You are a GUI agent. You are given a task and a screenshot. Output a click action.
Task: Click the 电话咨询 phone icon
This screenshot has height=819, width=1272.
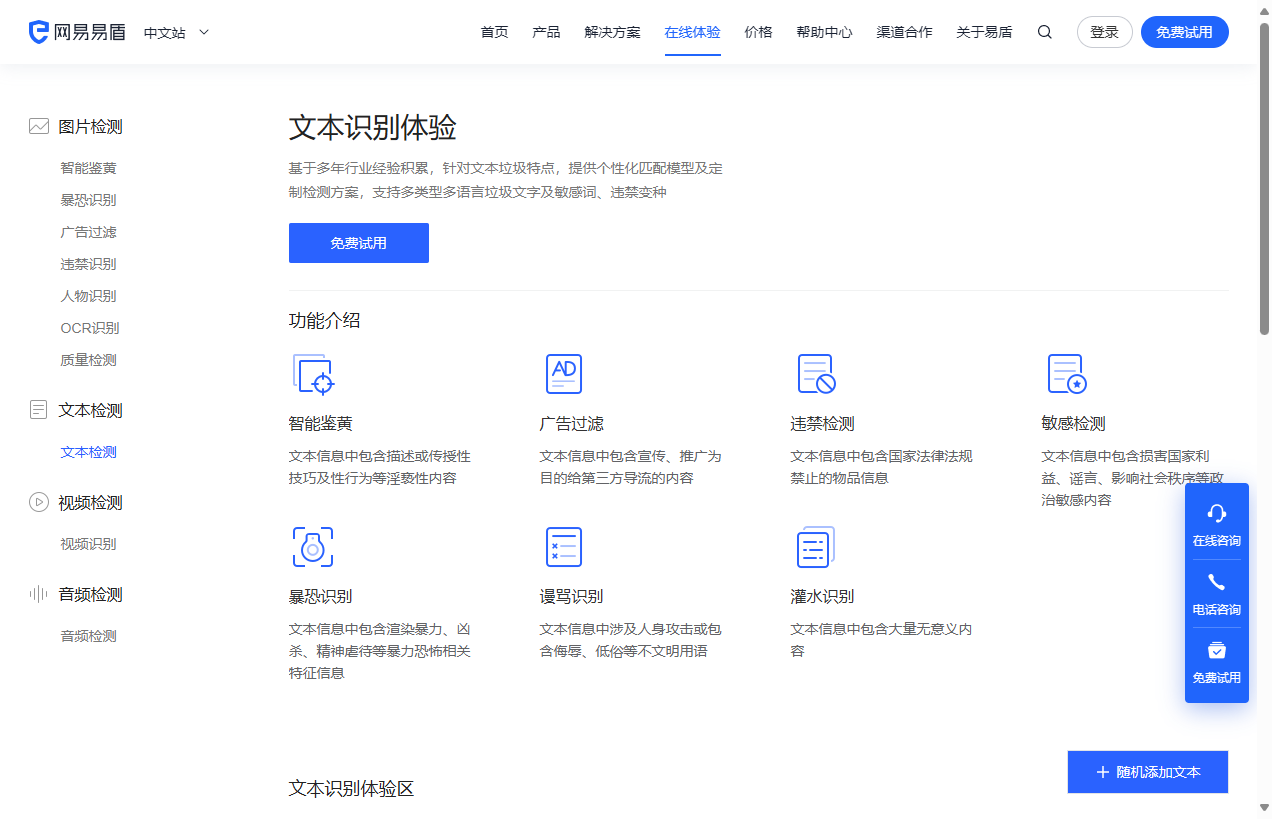click(x=1216, y=582)
